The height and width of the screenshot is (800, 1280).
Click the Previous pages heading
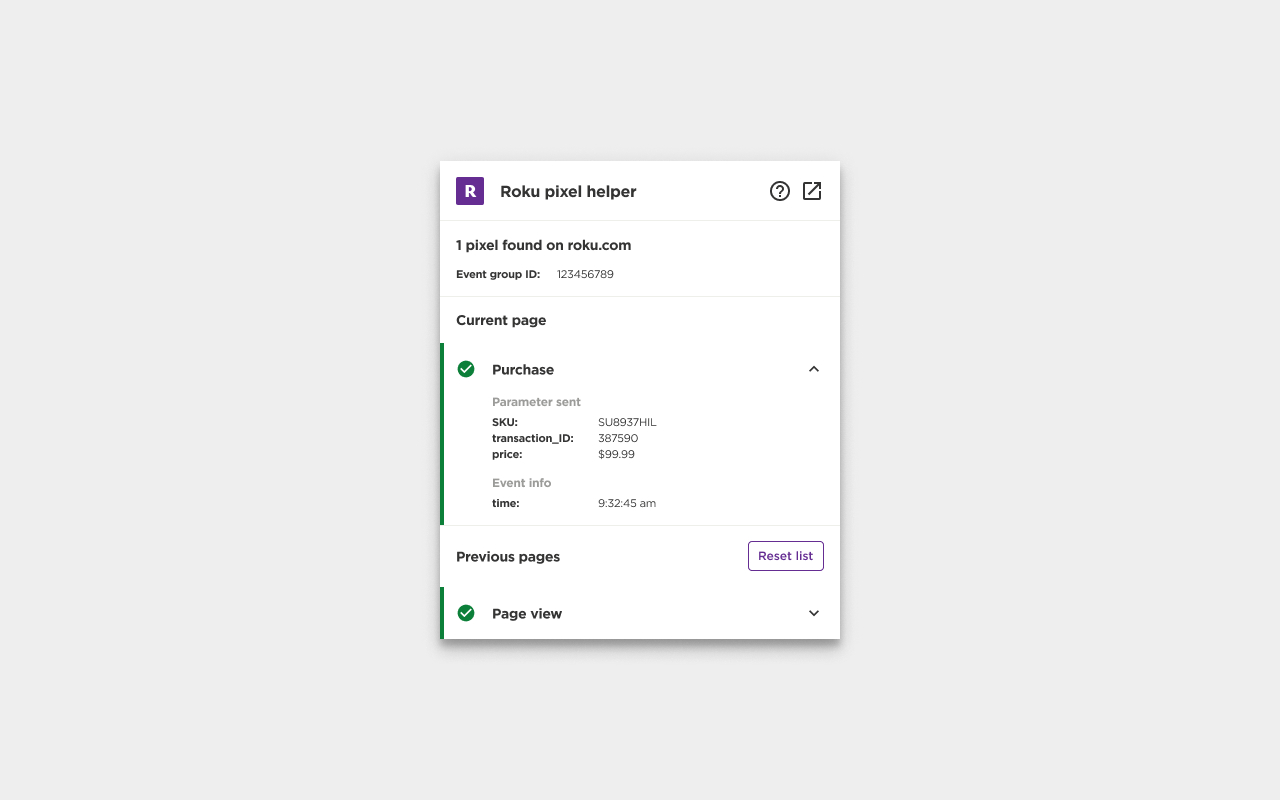[x=508, y=556]
